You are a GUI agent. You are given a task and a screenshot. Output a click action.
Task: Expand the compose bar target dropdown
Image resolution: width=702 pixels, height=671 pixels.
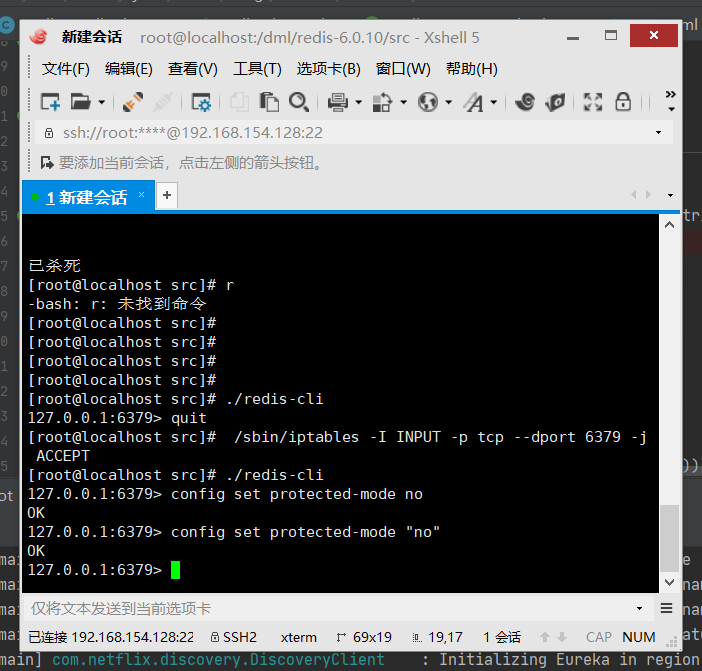coord(639,608)
